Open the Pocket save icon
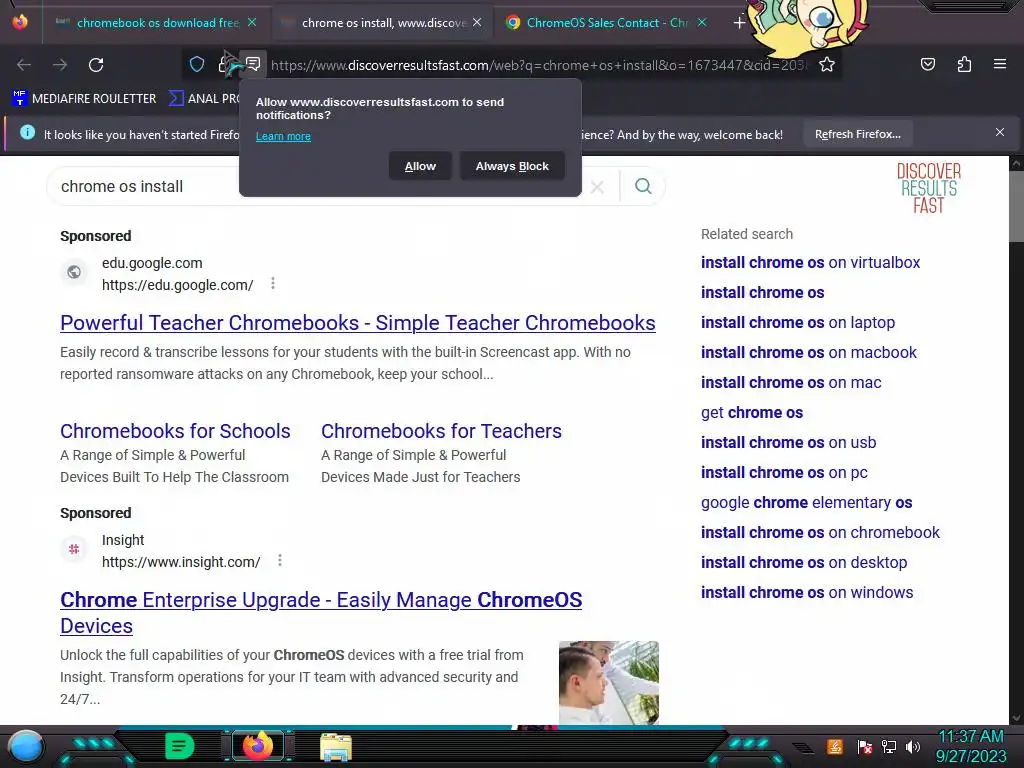Image resolution: width=1024 pixels, height=768 pixels. pyautogui.click(x=928, y=64)
